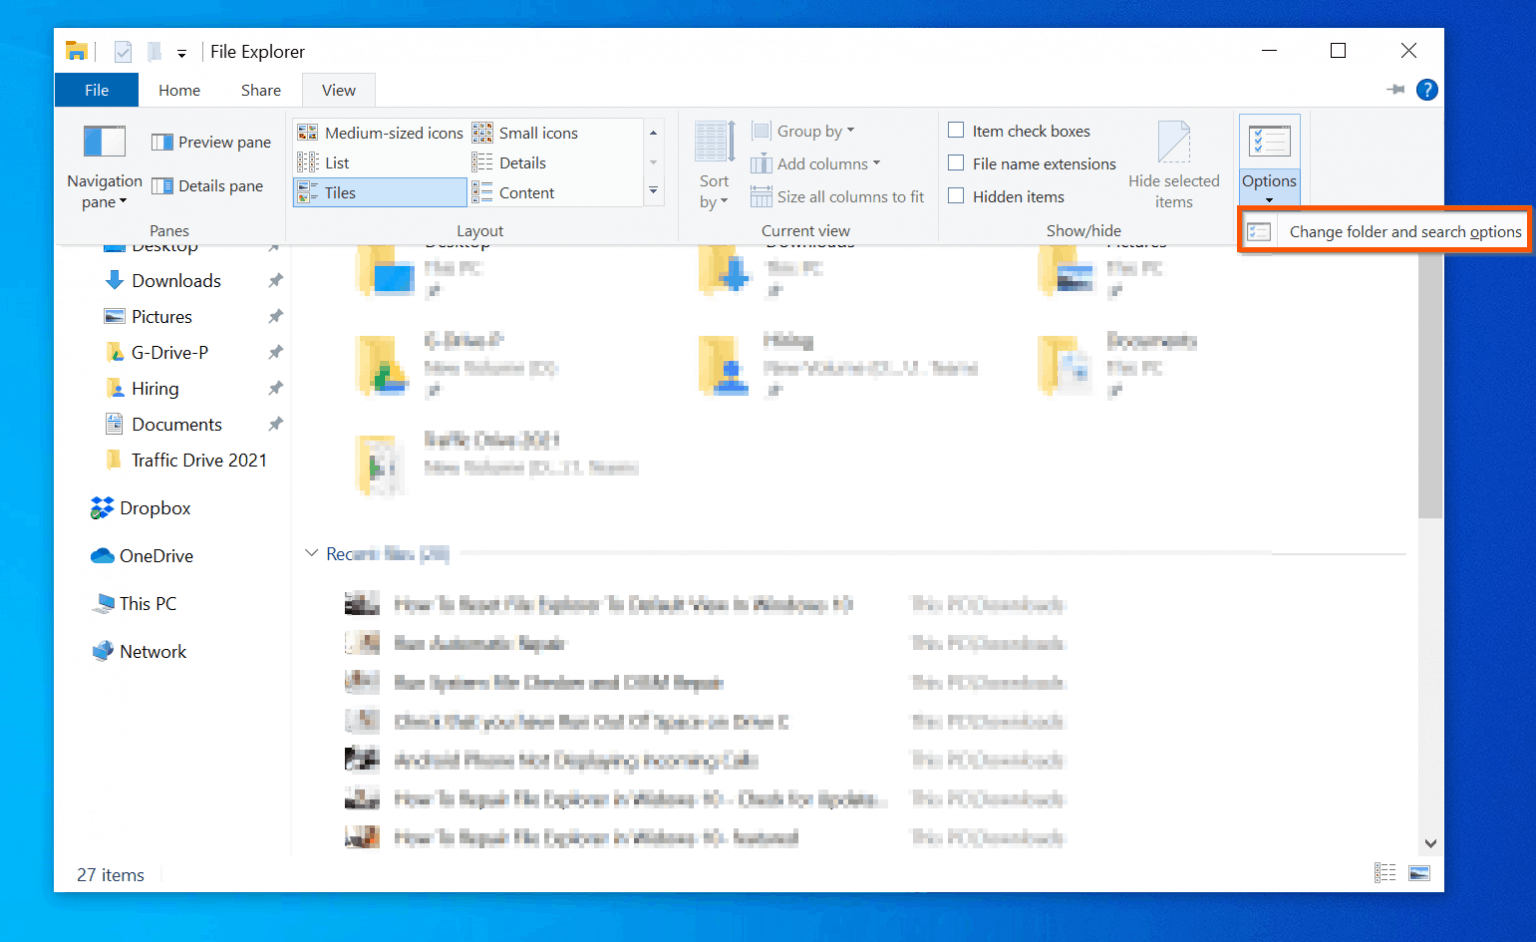Select the Content layout view
The image size is (1536, 942).
527,192
